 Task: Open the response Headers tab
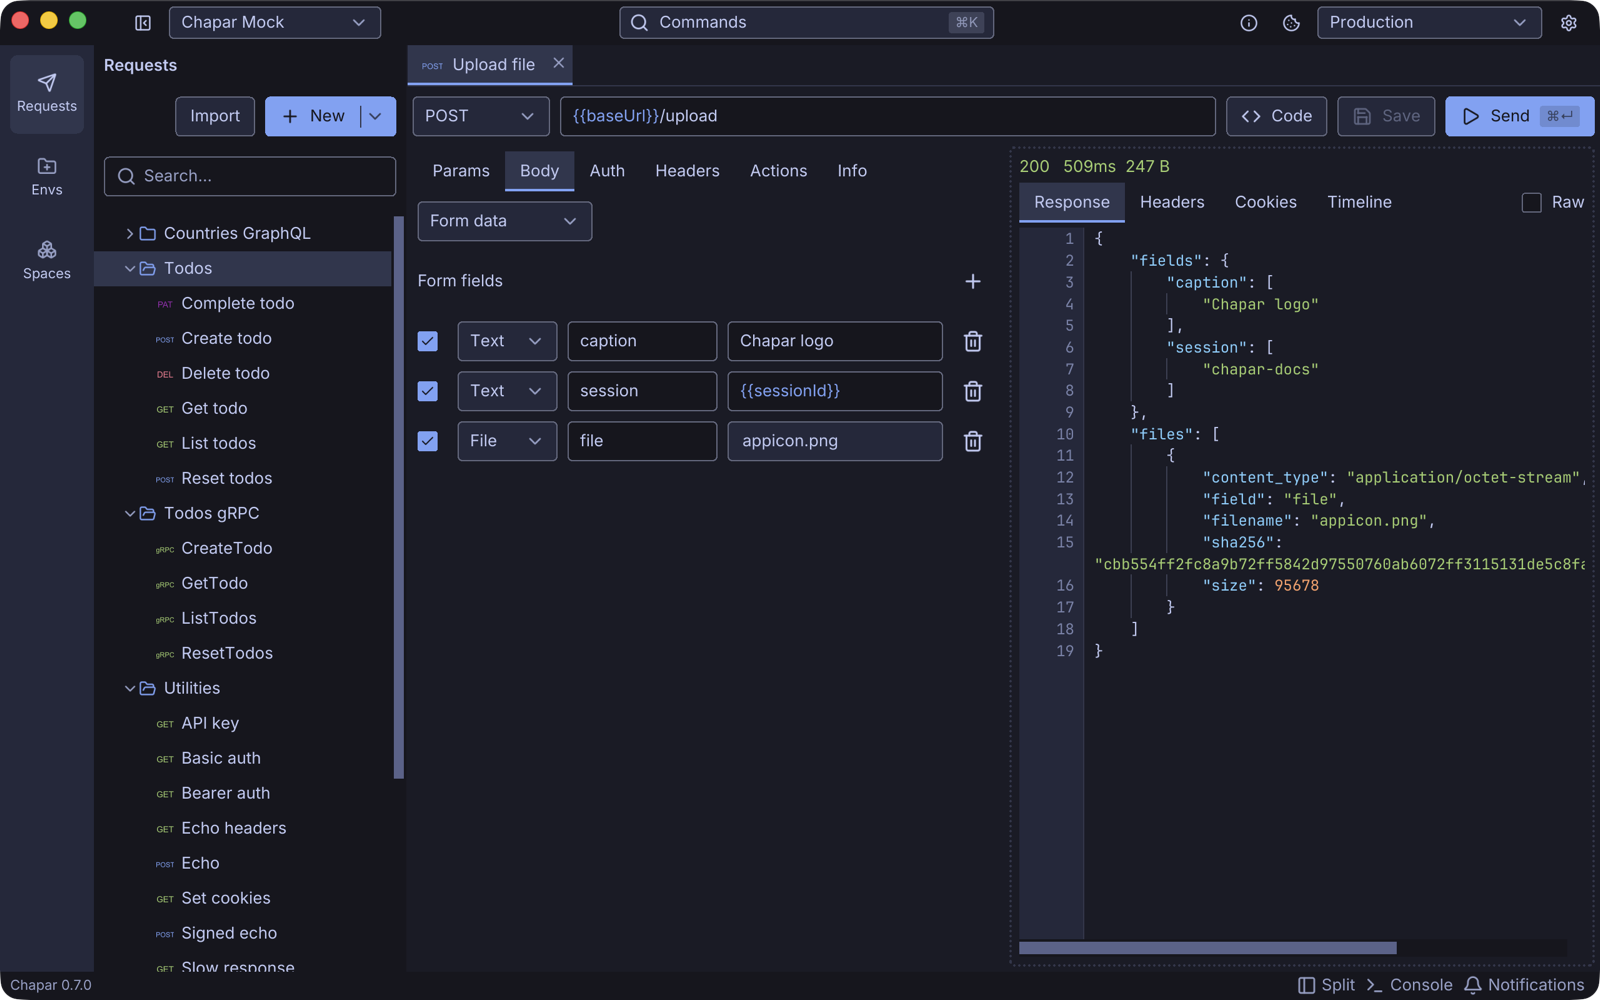click(1172, 202)
